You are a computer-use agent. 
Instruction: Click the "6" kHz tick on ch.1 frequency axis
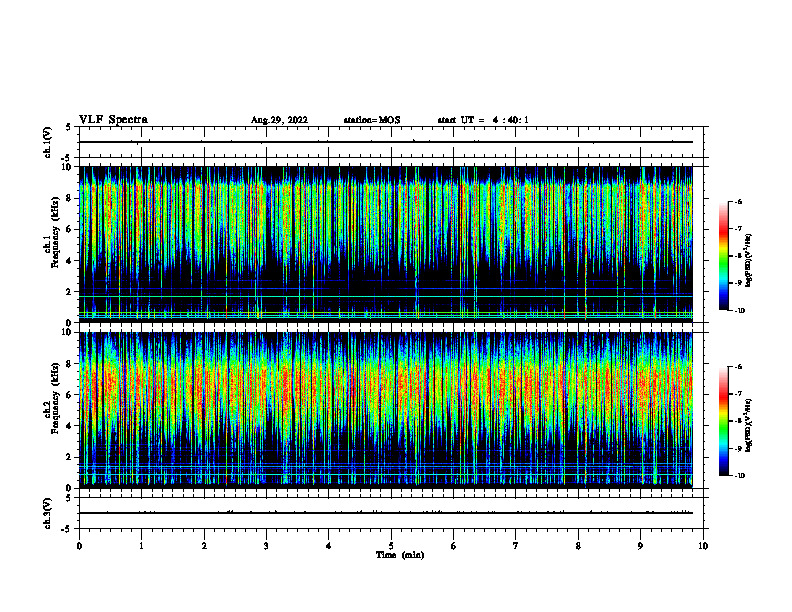pyautogui.click(x=71, y=229)
